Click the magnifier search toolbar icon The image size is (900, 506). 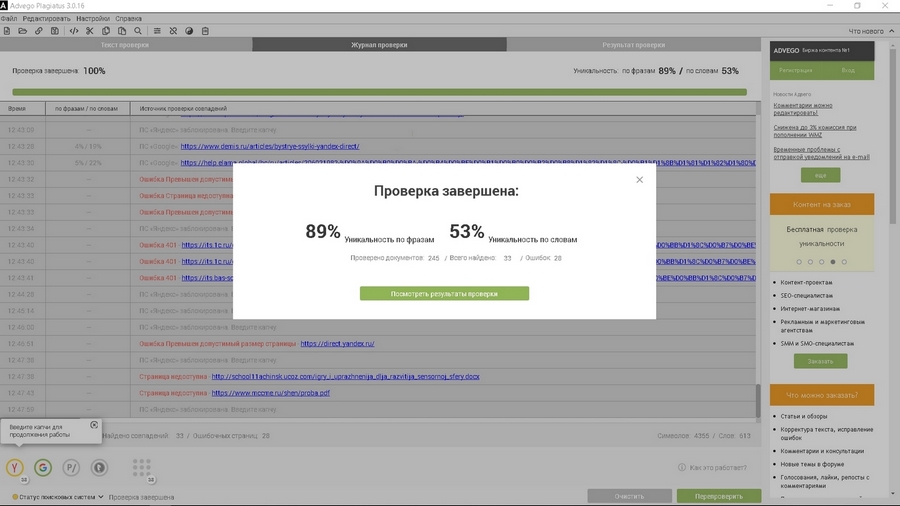click(138, 31)
